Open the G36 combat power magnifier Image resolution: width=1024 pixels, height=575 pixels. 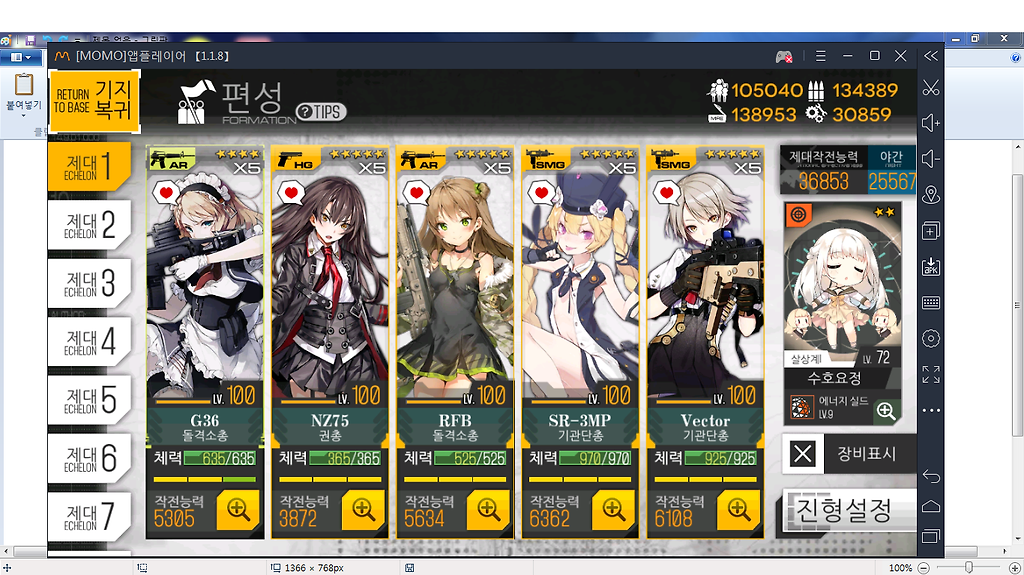pyautogui.click(x=238, y=510)
